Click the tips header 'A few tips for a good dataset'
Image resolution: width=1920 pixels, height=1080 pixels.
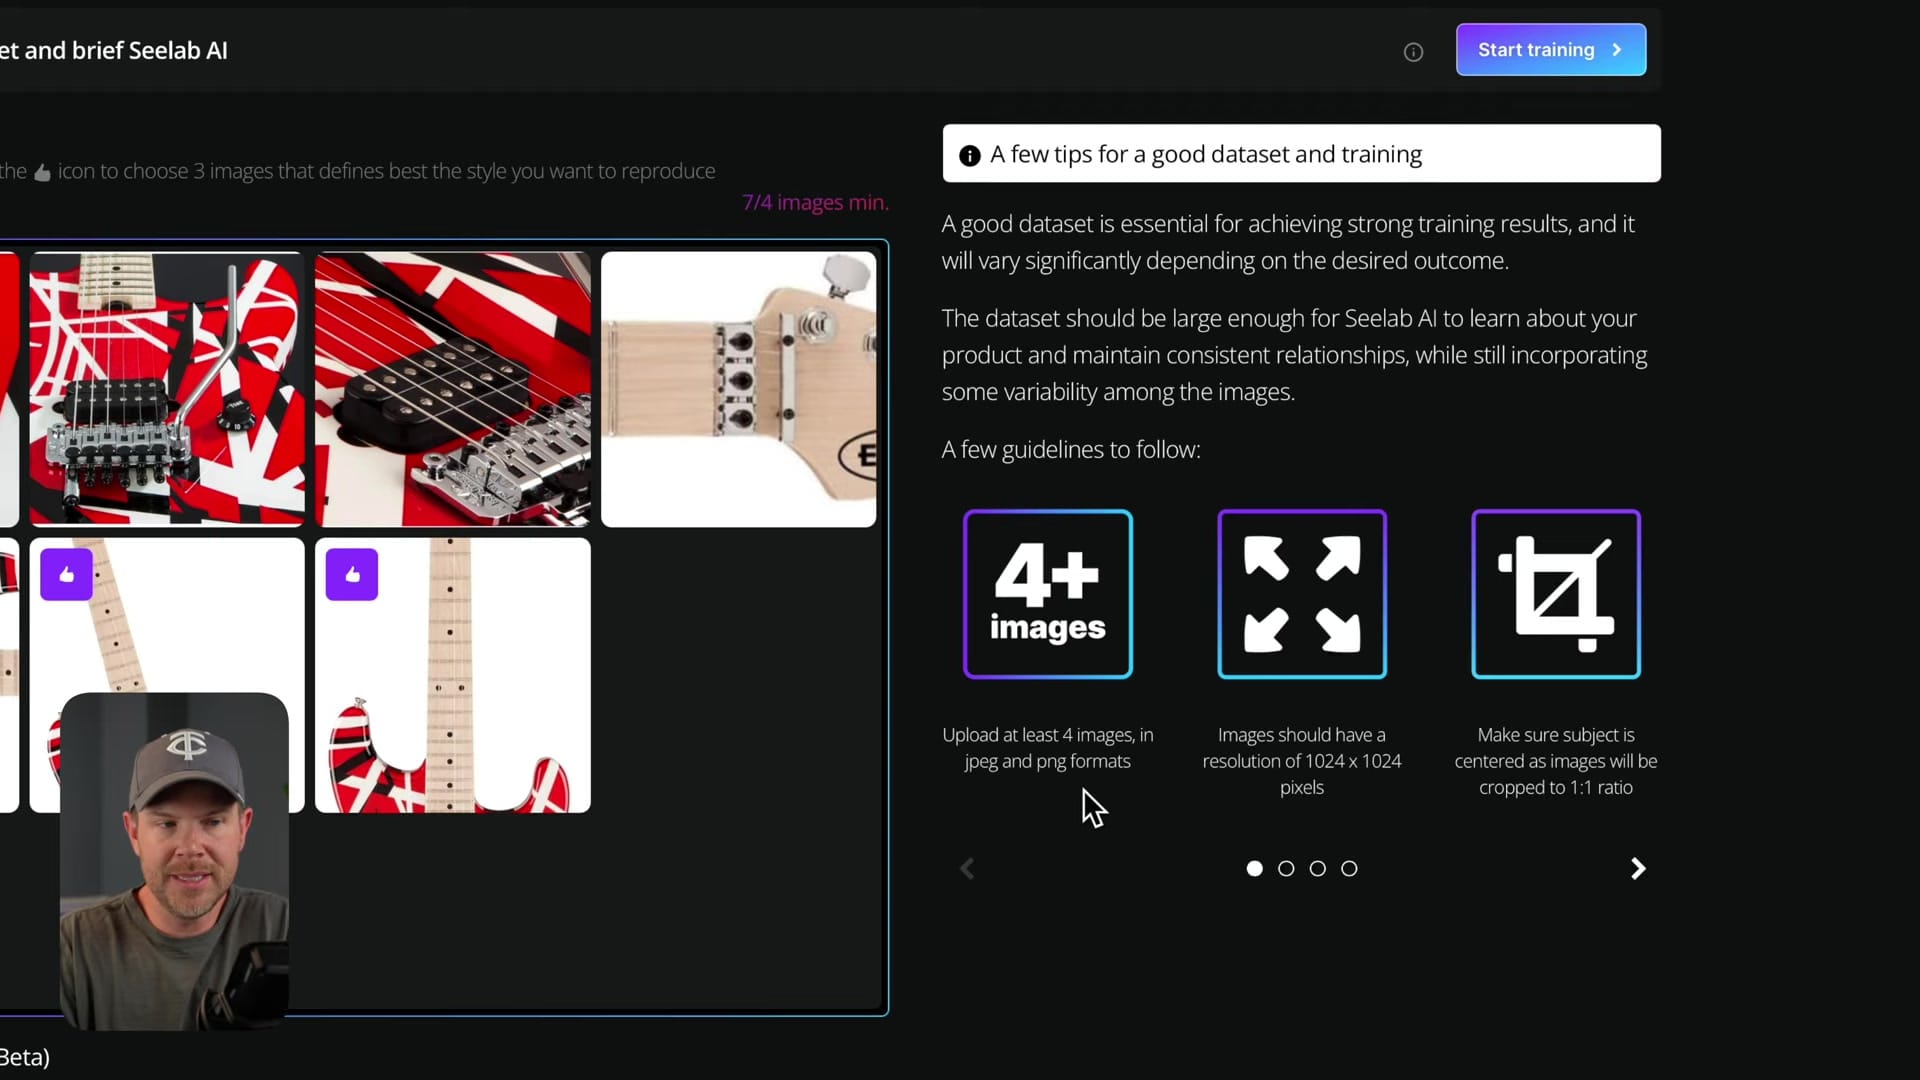1301,153
